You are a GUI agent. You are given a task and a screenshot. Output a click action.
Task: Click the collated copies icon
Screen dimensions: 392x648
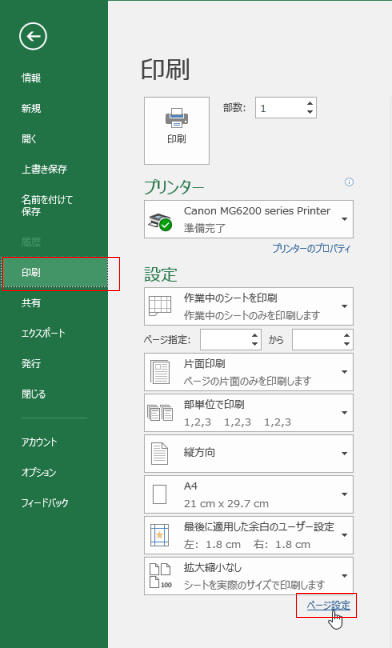pos(160,413)
